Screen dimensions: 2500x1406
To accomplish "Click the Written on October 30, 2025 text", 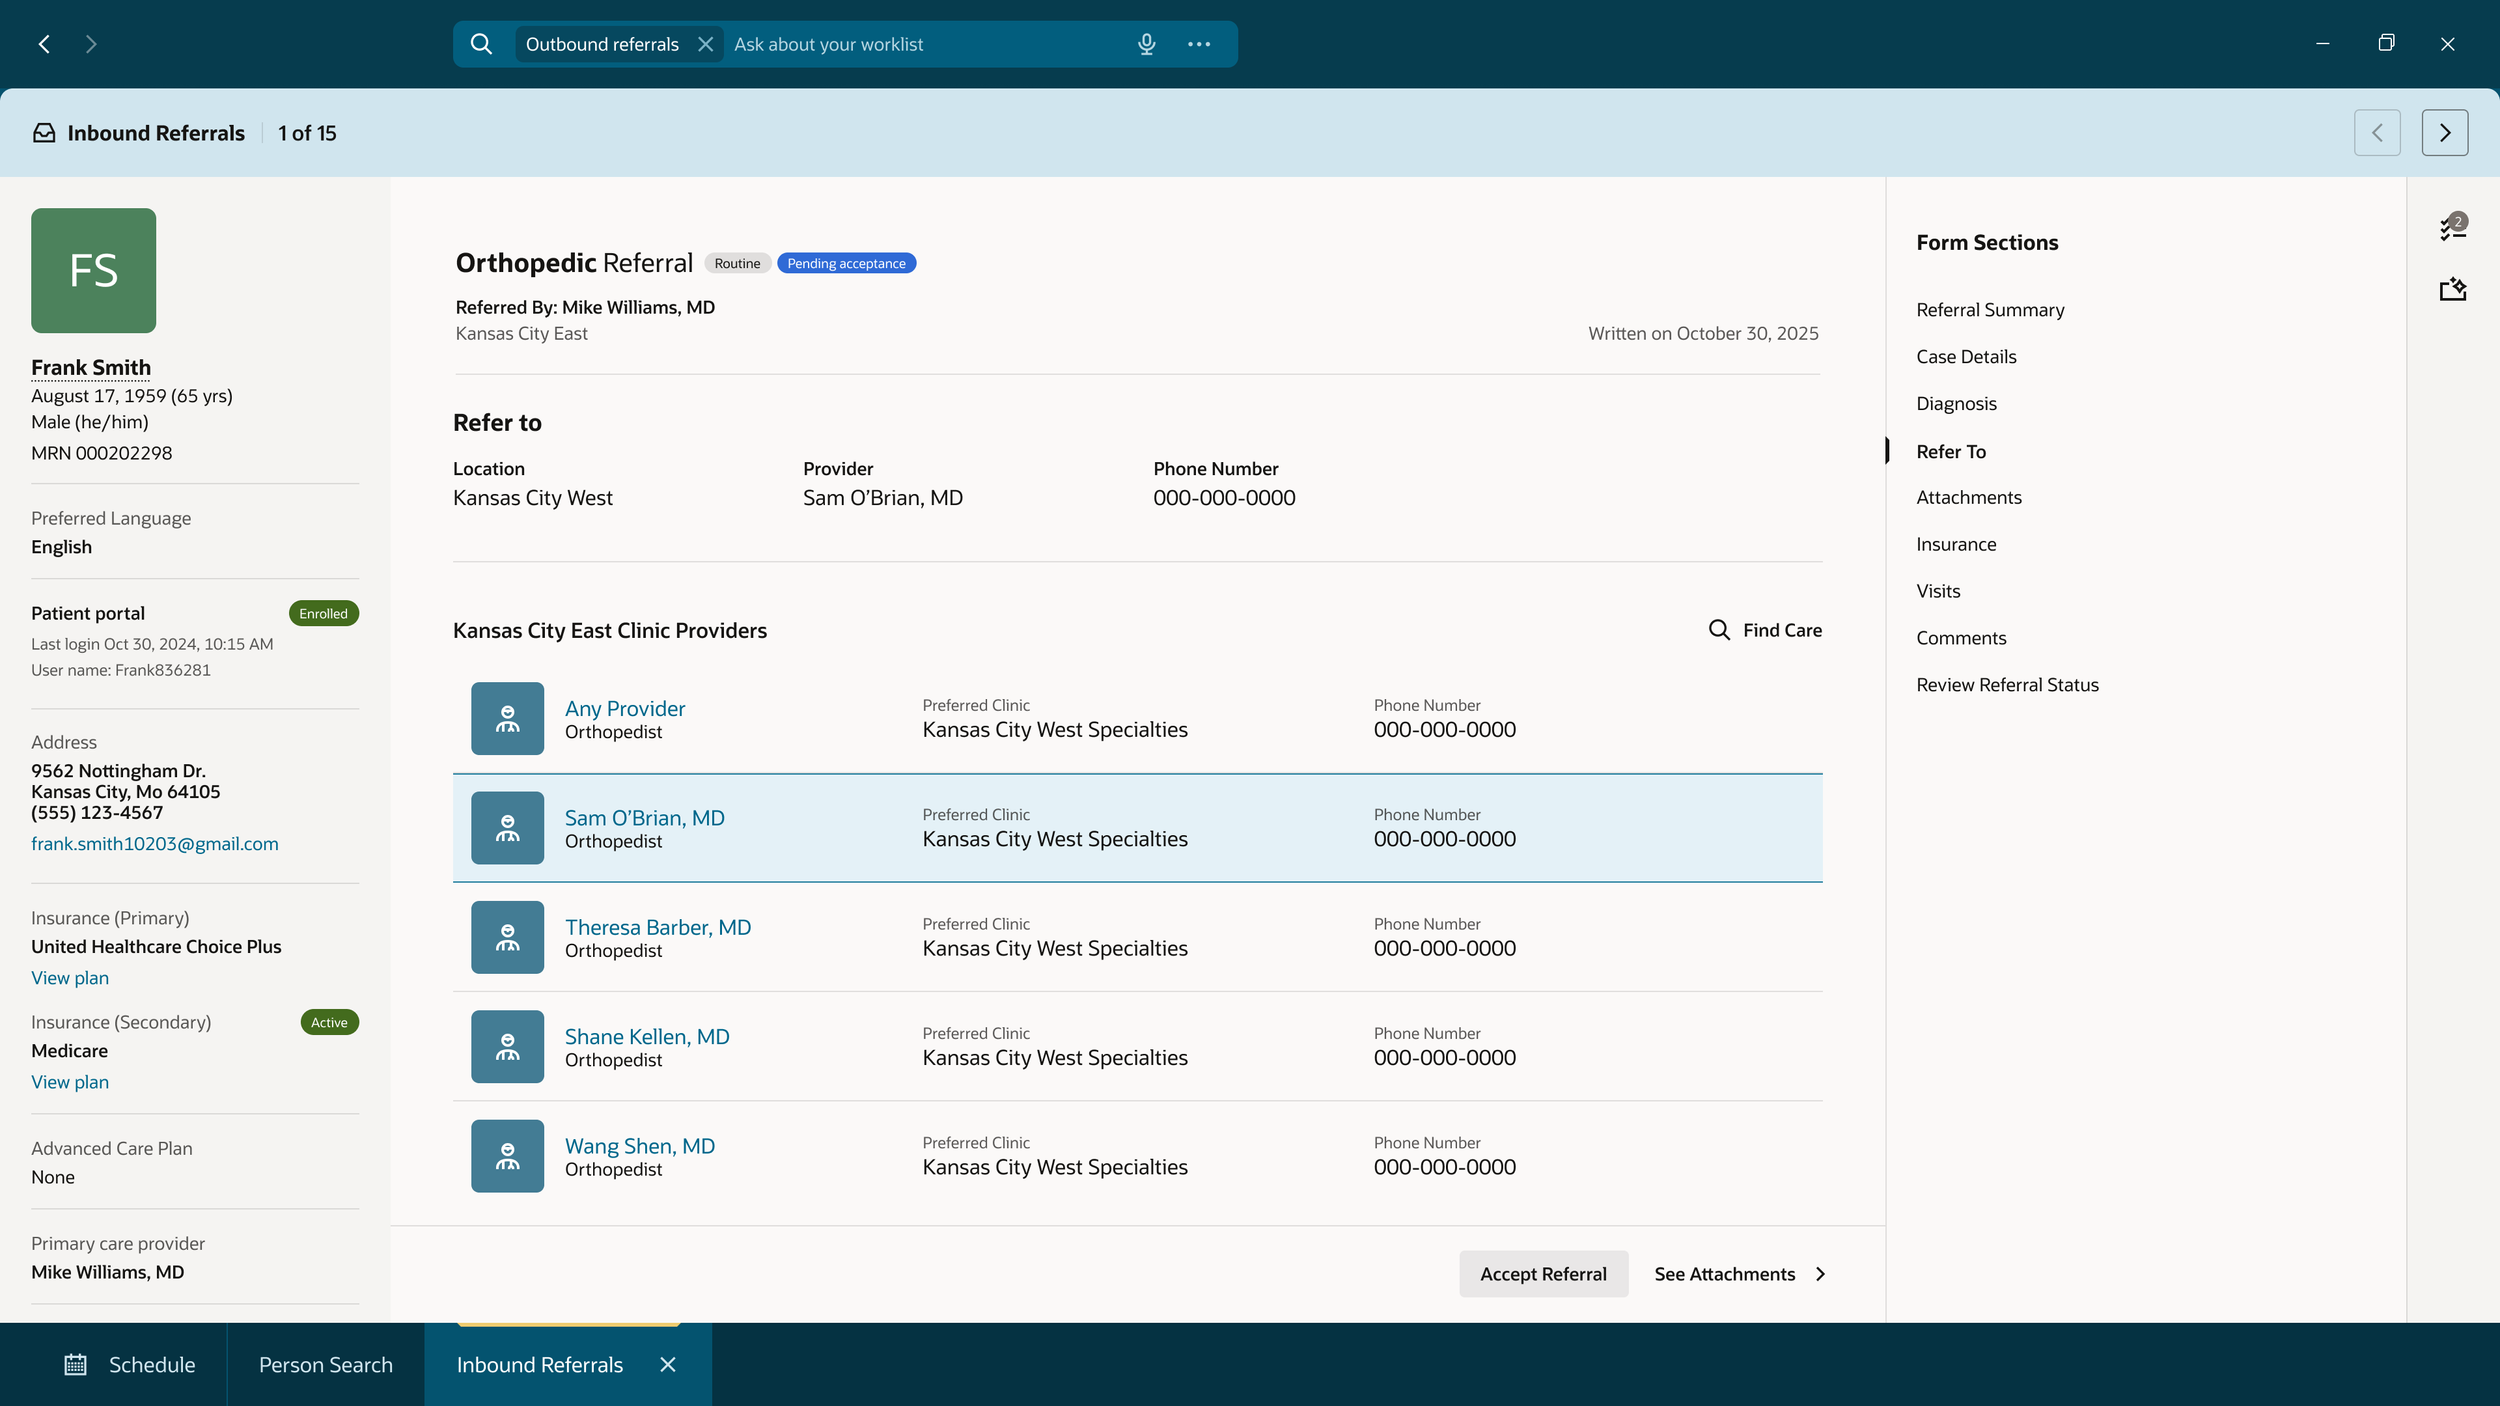I will pos(1703,333).
